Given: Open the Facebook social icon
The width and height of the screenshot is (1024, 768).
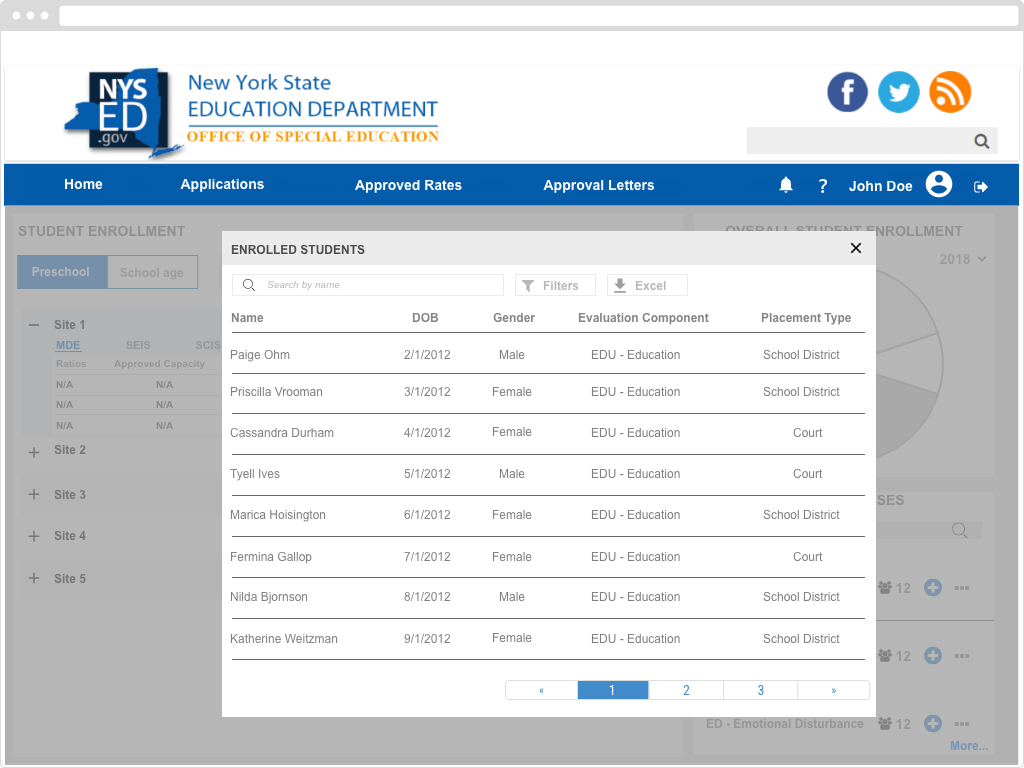Looking at the screenshot, I should coord(847,92).
